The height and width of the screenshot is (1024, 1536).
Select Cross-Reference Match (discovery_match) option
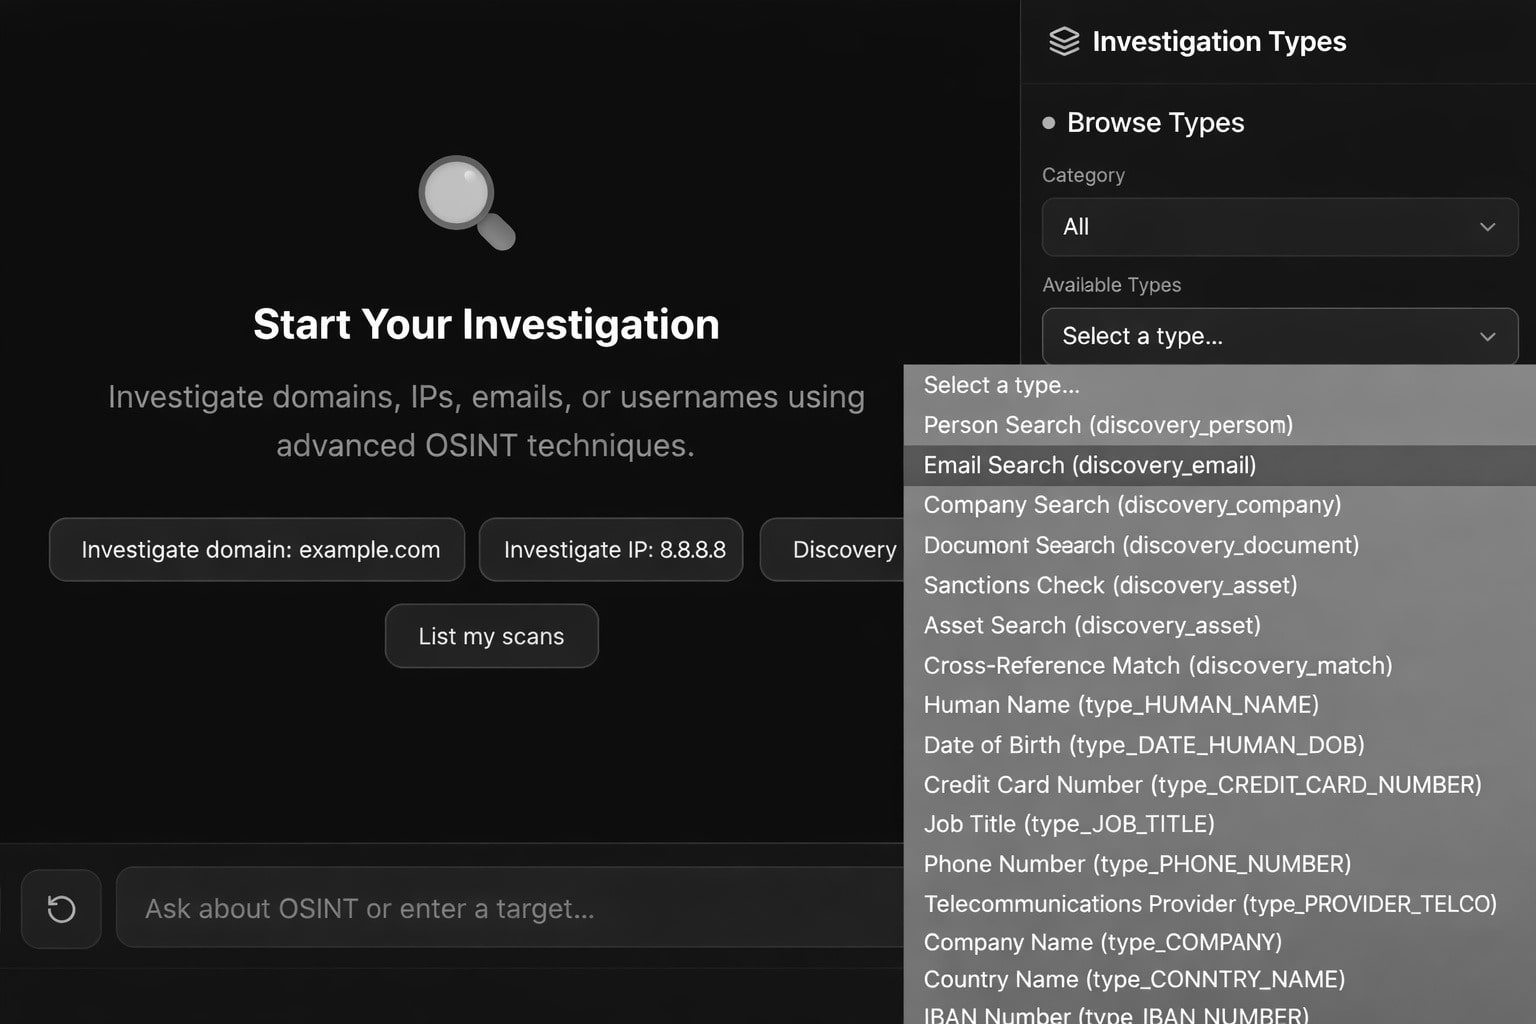coord(1157,665)
